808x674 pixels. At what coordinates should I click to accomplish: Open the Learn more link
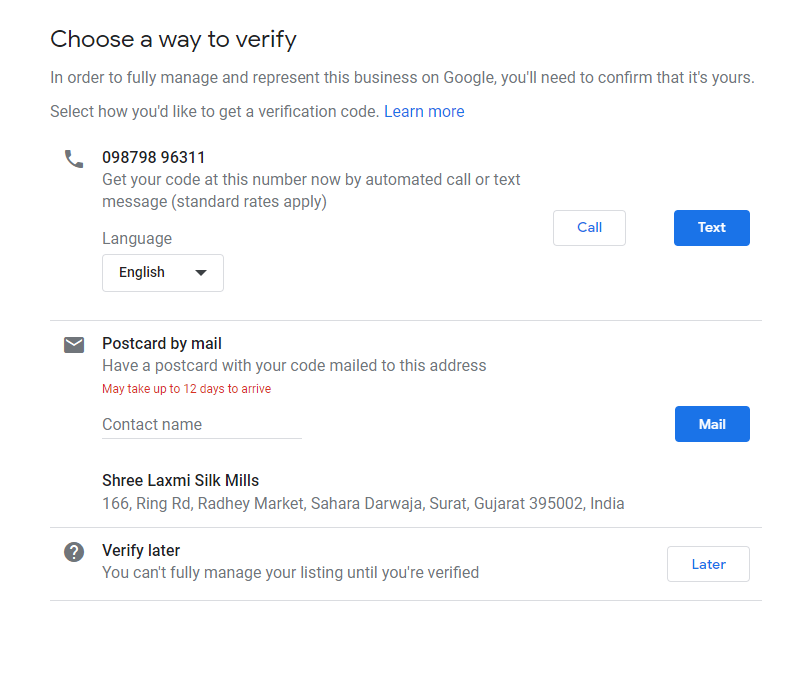424,112
